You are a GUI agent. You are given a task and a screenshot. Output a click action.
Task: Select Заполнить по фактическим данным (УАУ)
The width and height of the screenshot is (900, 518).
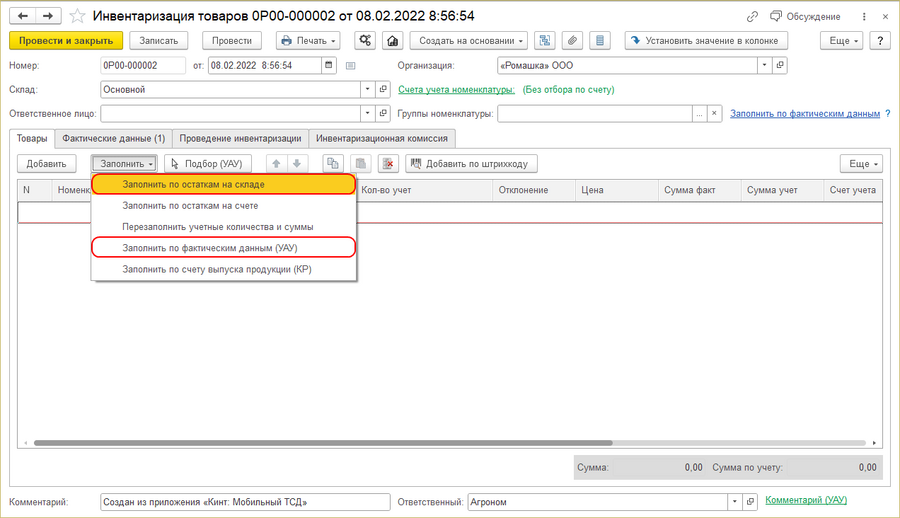click(x=224, y=248)
